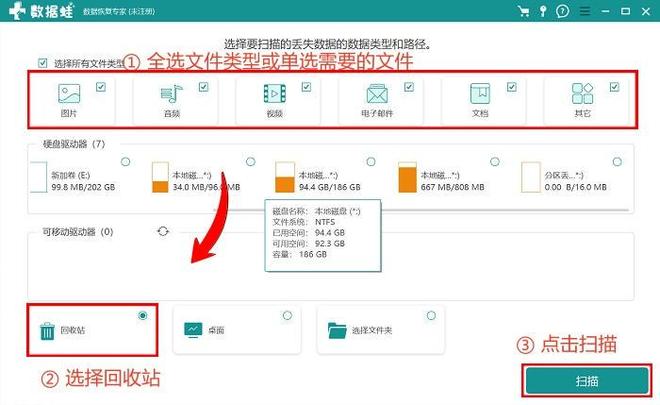
Task: Click the 扫描 scan button
Action: (587, 381)
